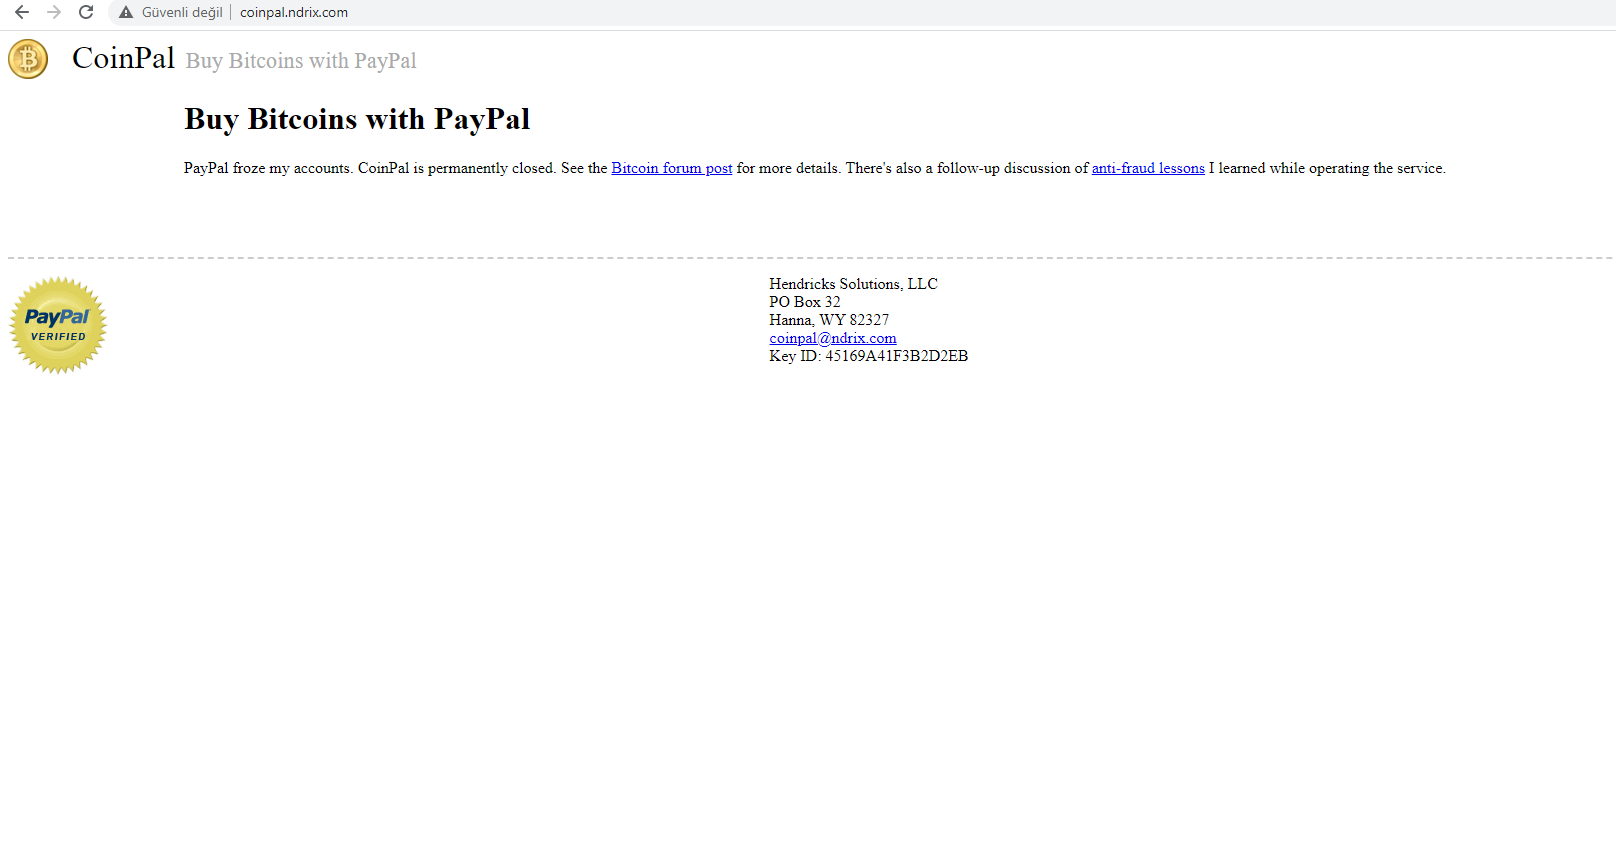Click the 'PayPal froze my accounts' sentence
Screen dimensions: 1616x867
pos(268,168)
